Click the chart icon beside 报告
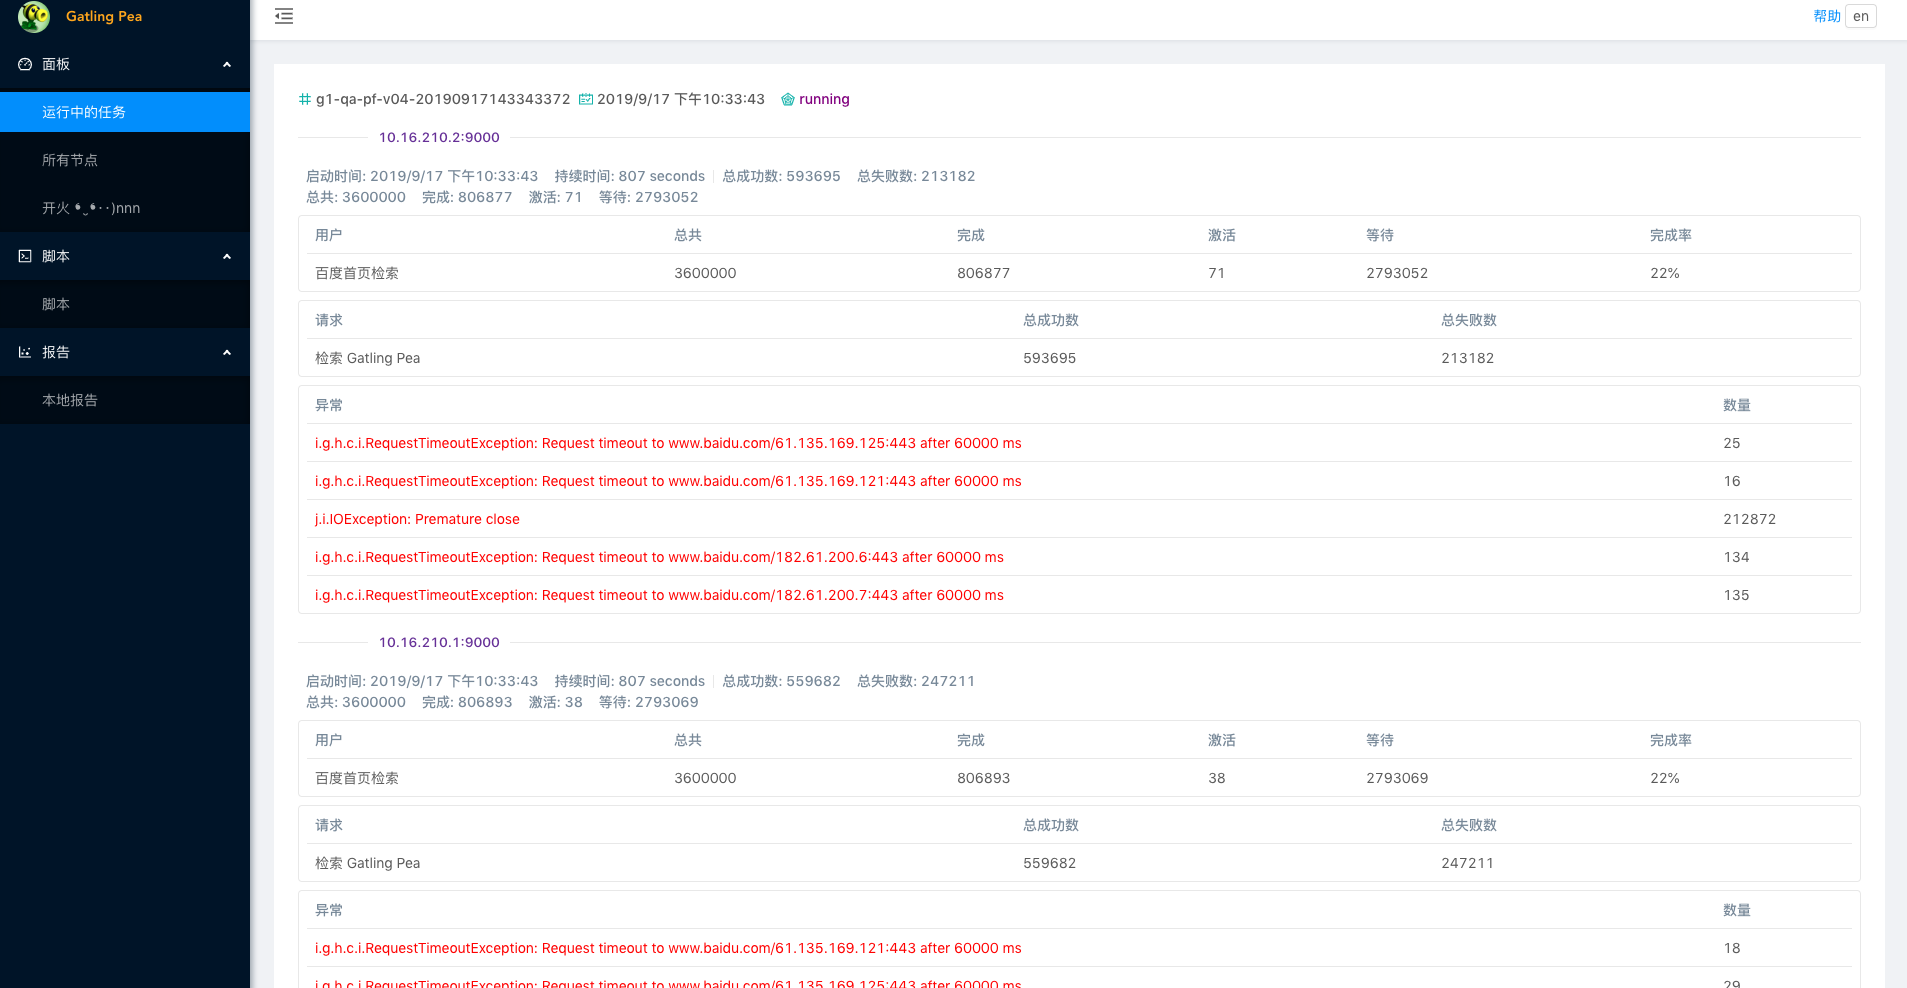The width and height of the screenshot is (1907, 988). coord(25,352)
